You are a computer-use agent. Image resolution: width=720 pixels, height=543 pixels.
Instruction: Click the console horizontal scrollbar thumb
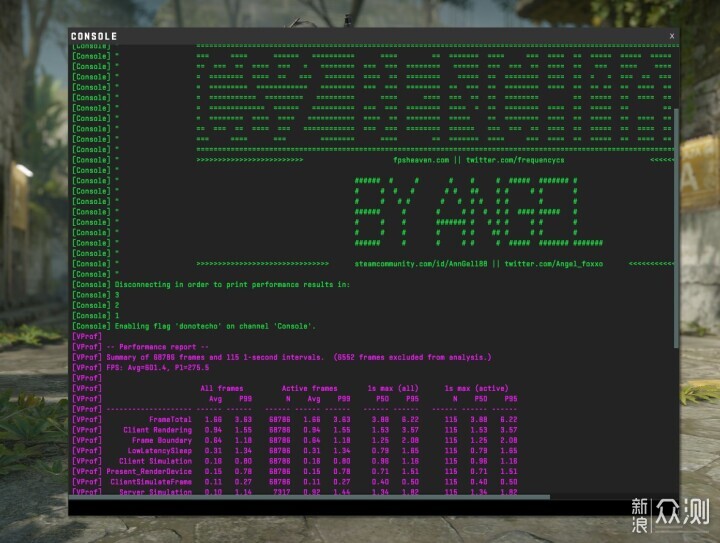coord(309,497)
